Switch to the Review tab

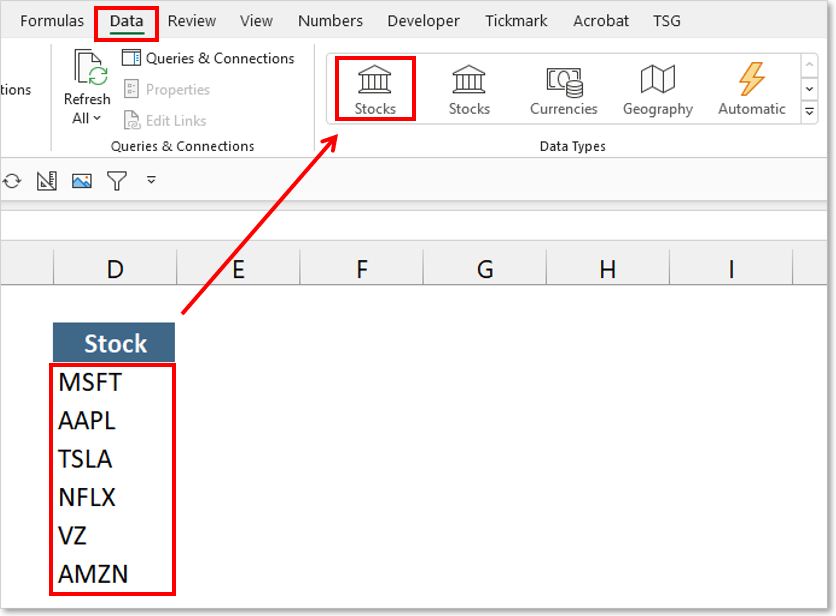(191, 20)
